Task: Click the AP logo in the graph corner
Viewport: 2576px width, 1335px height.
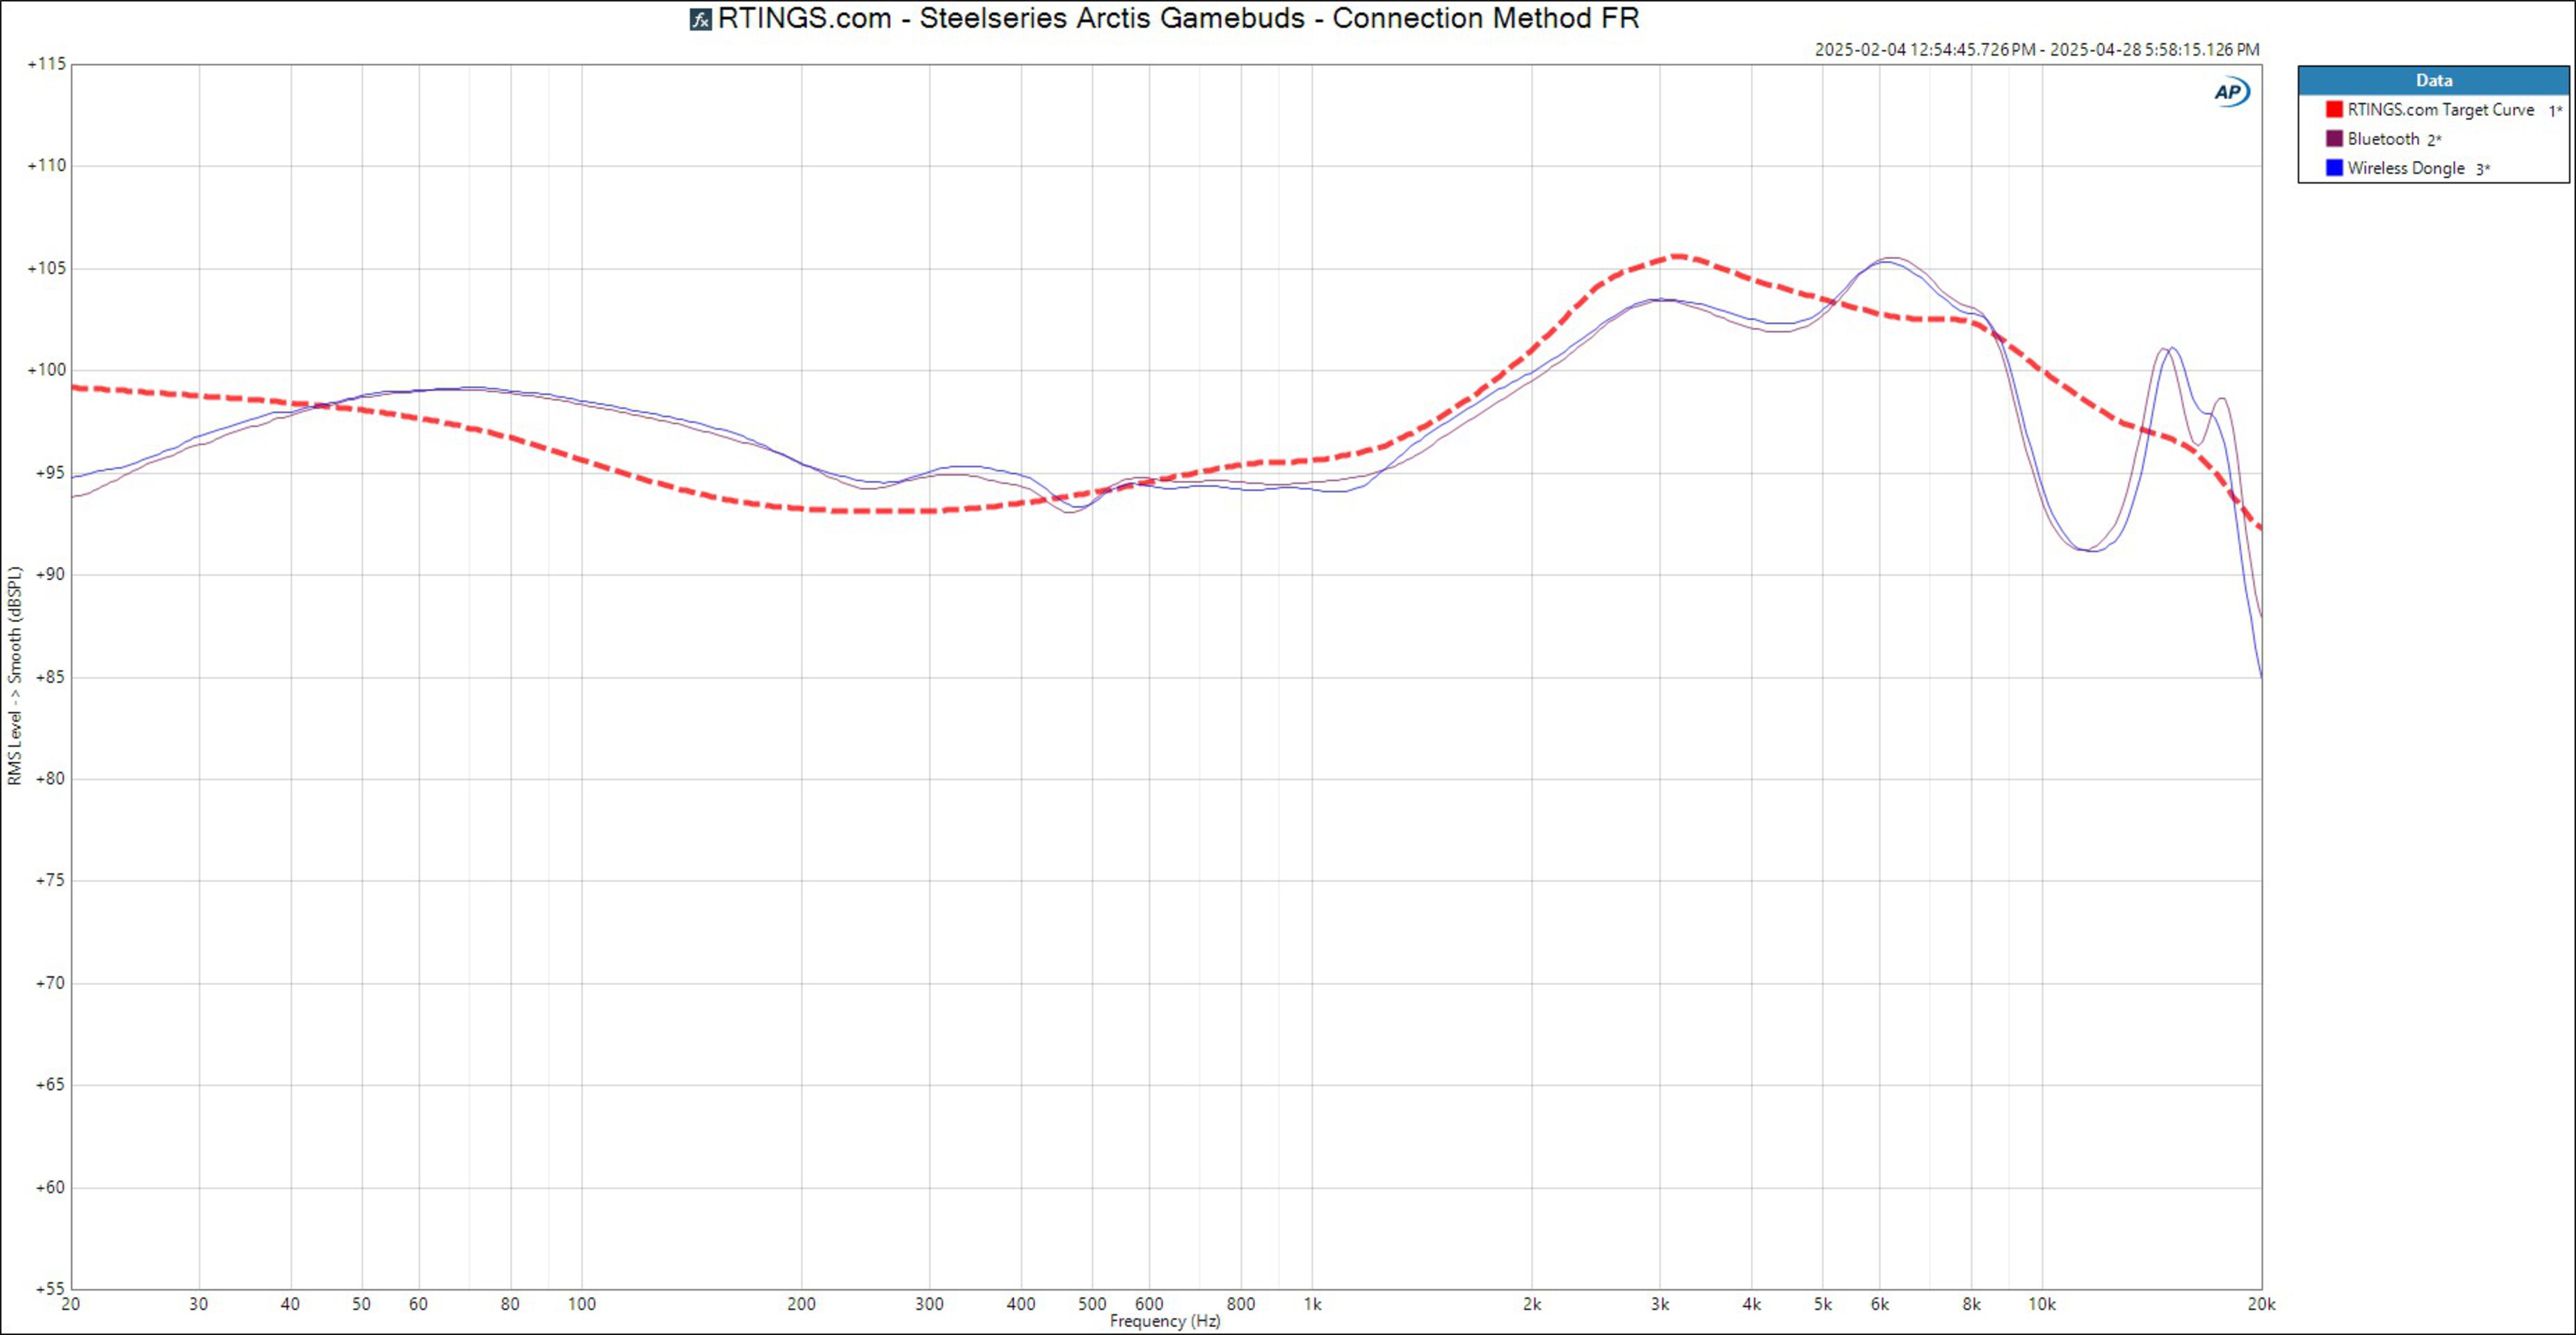Action: pyautogui.click(x=2230, y=92)
